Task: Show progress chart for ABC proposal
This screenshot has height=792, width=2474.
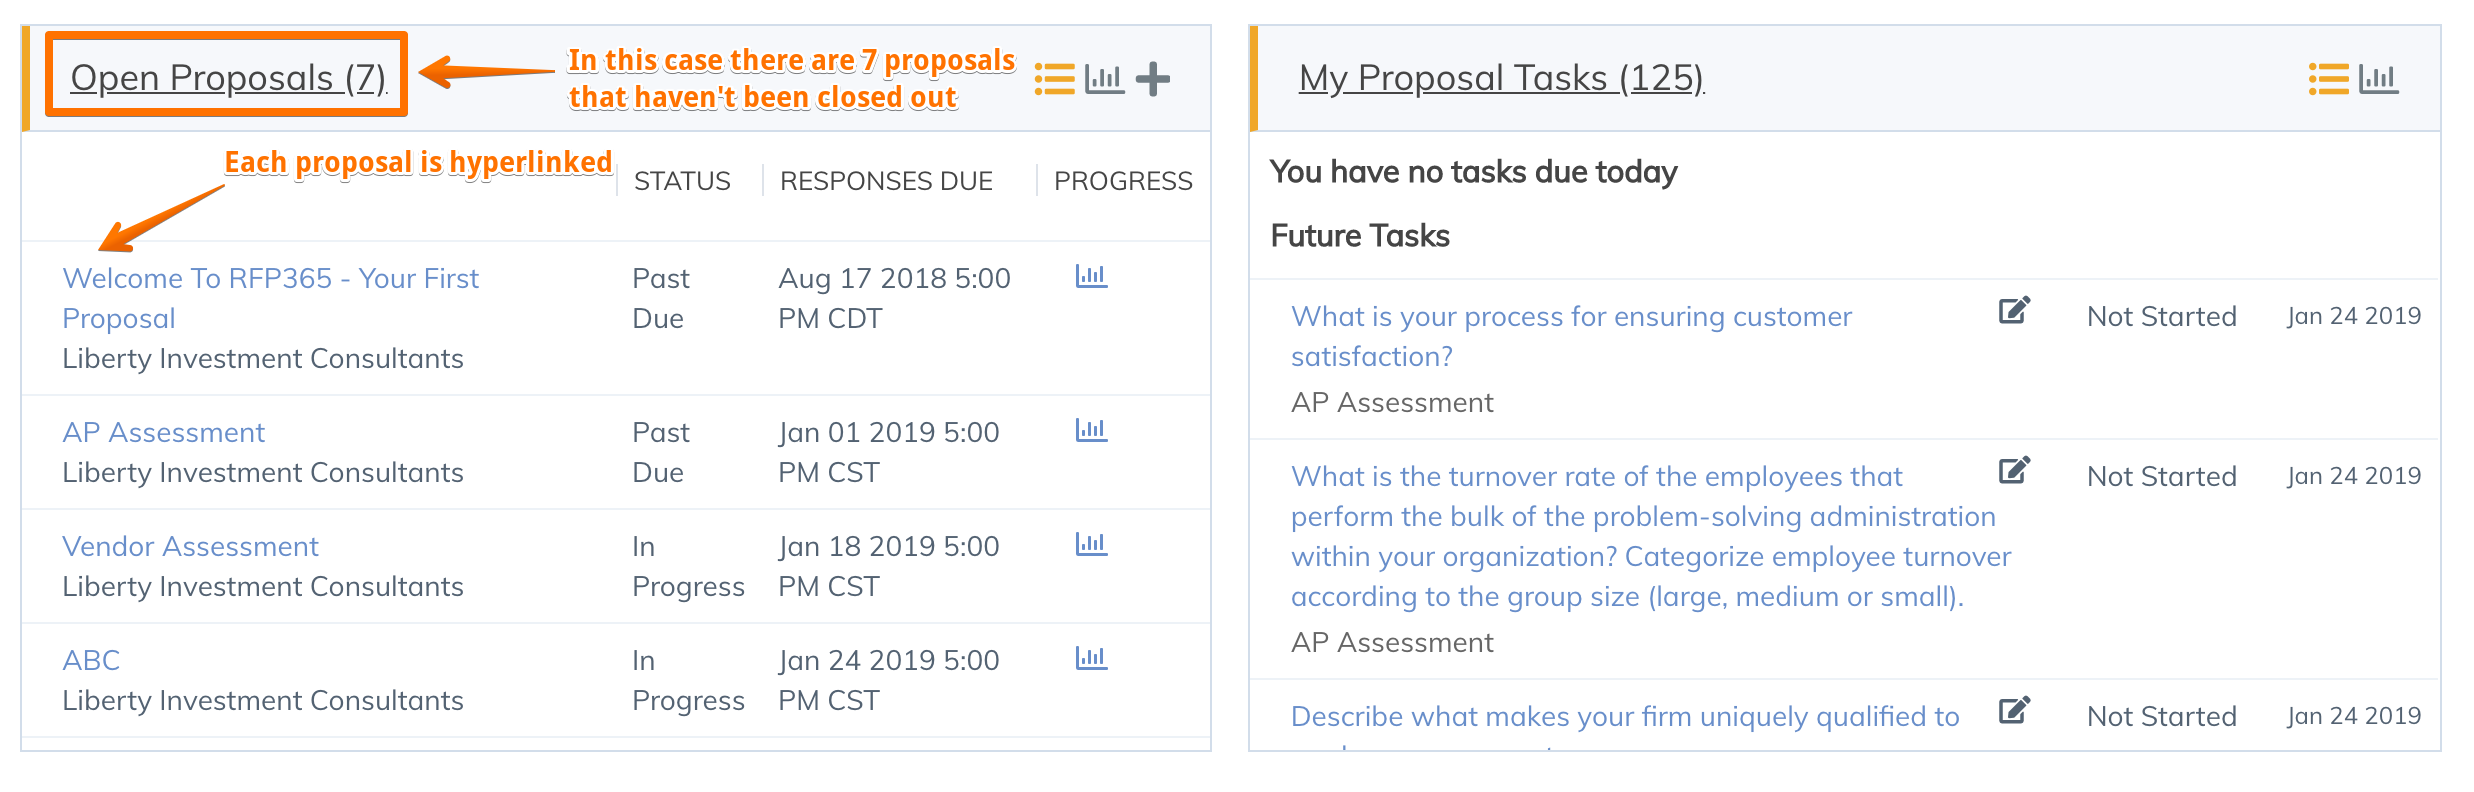Action: tap(1092, 658)
